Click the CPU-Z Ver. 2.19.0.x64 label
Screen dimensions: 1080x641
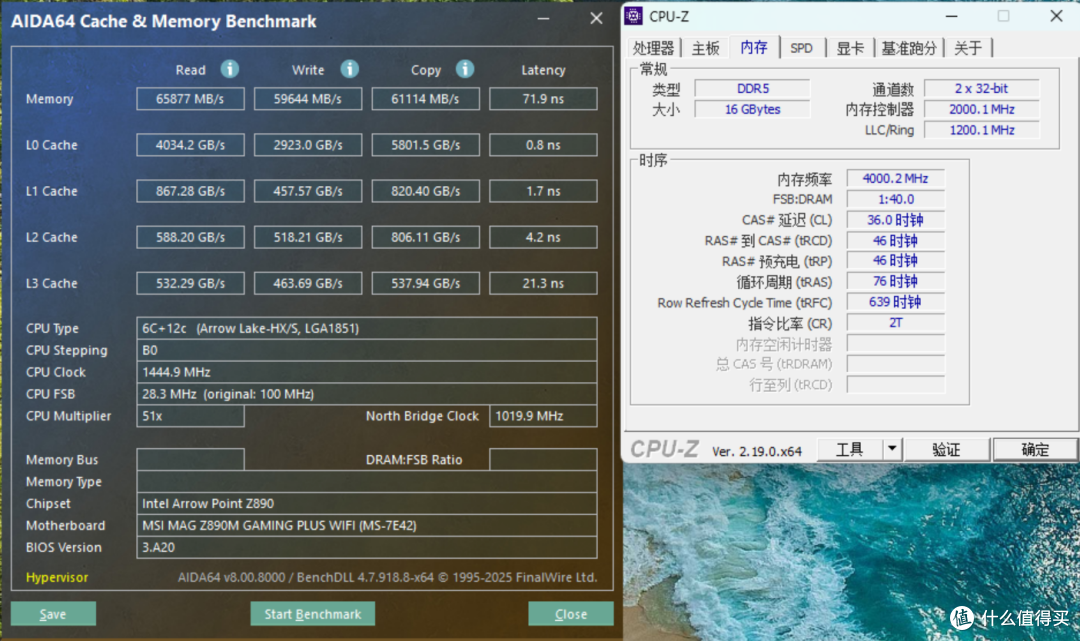(757, 451)
